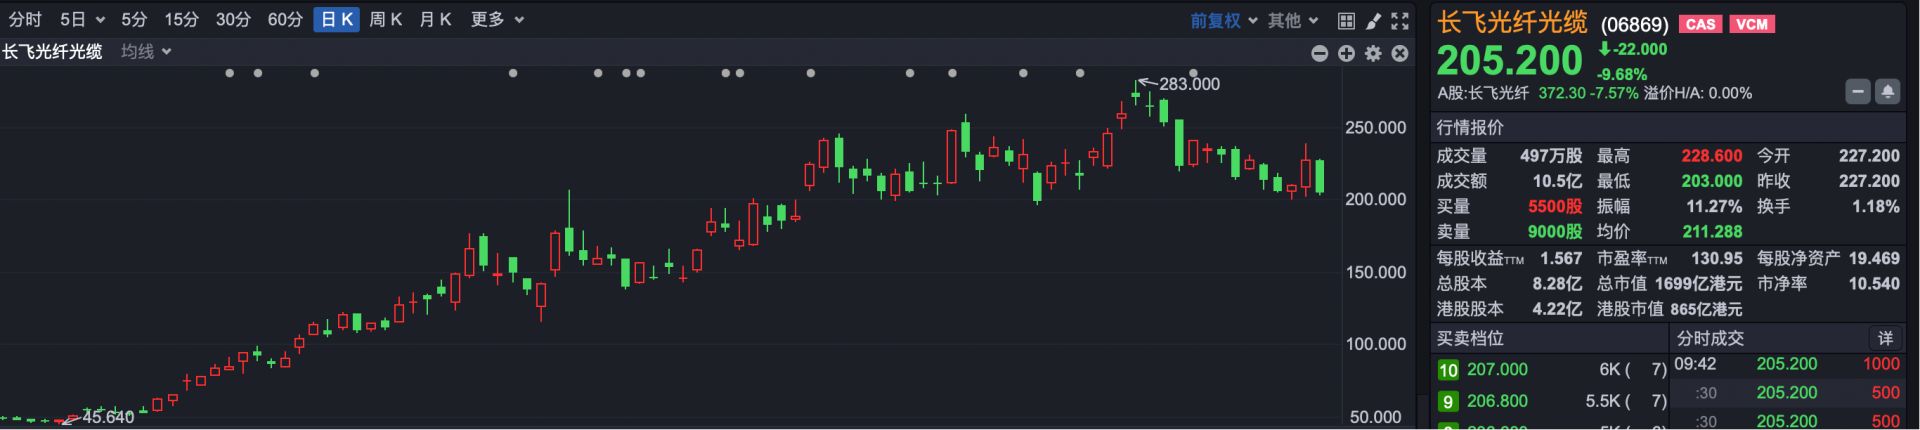1920x430 pixels.
Task: Click the 200.000 axis label
Action: click(x=1375, y=200)
